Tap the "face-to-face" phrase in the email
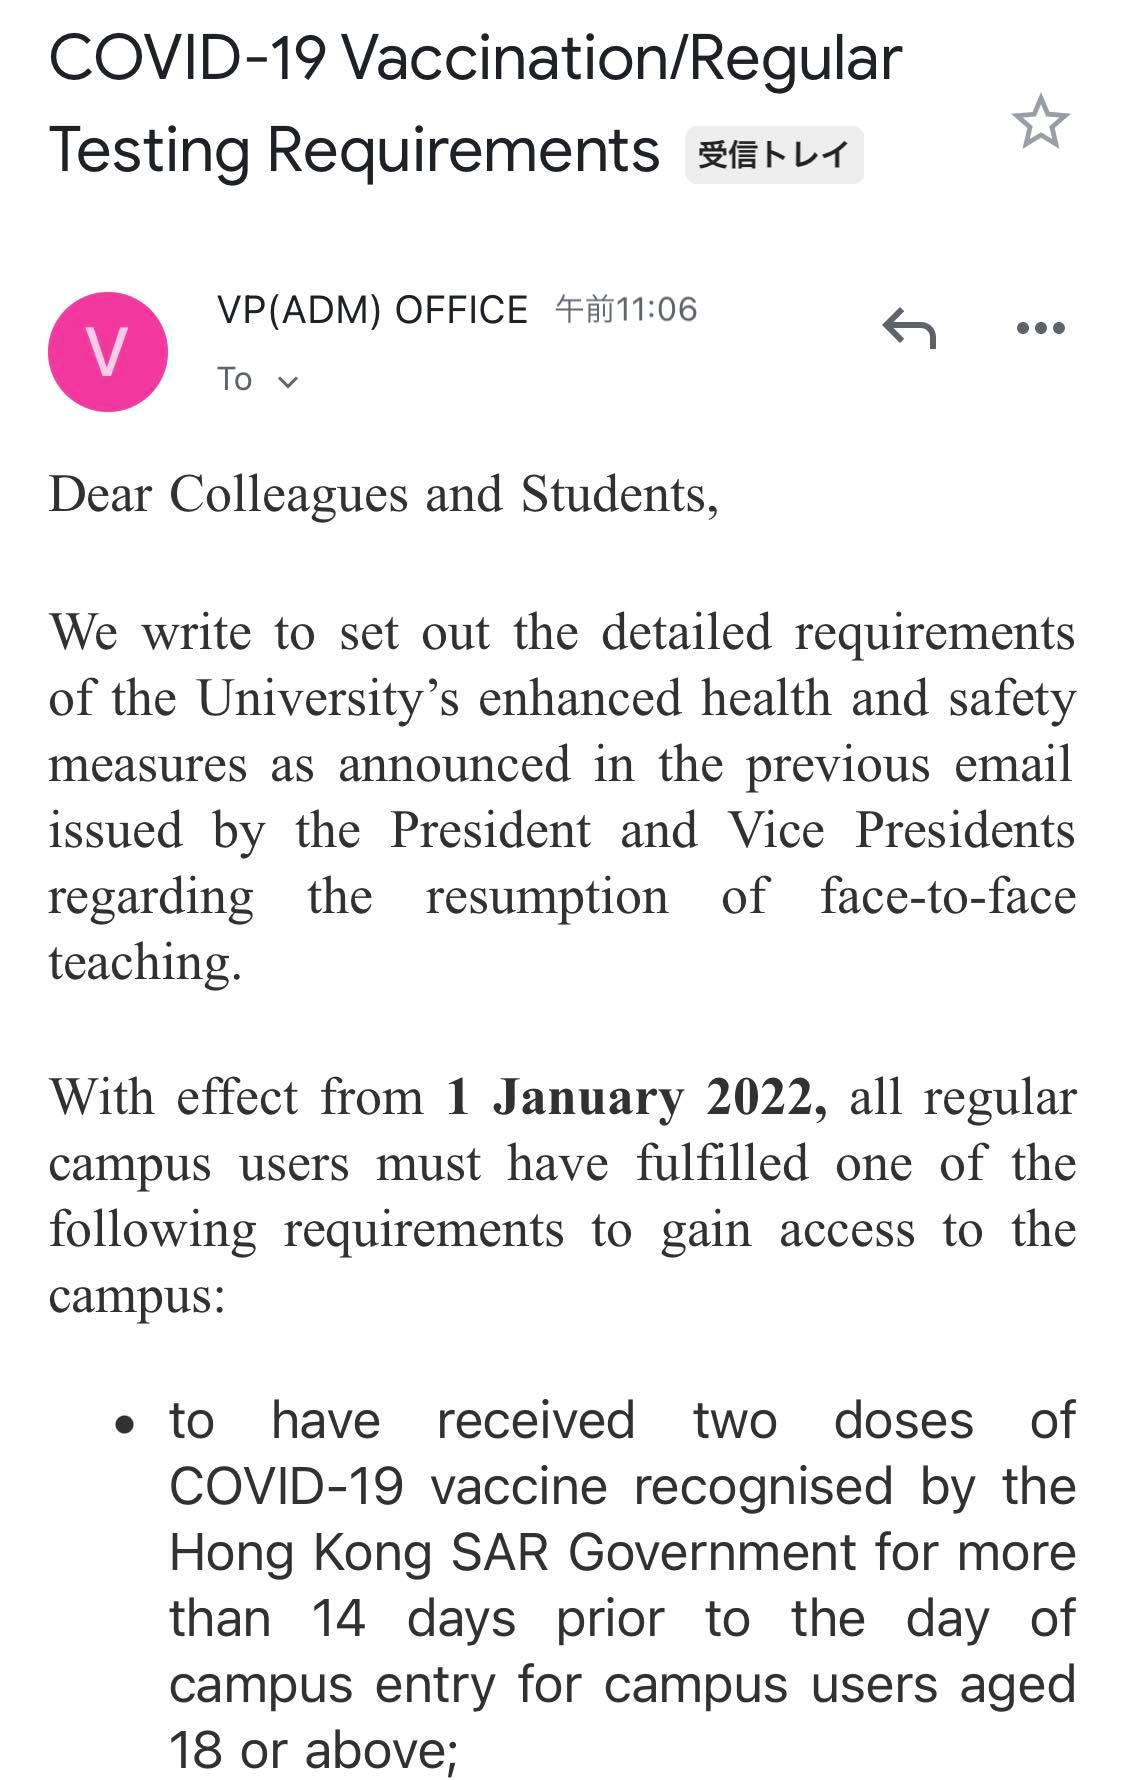This screenshot has height=1780, width=1125. [x=947, y=896]
